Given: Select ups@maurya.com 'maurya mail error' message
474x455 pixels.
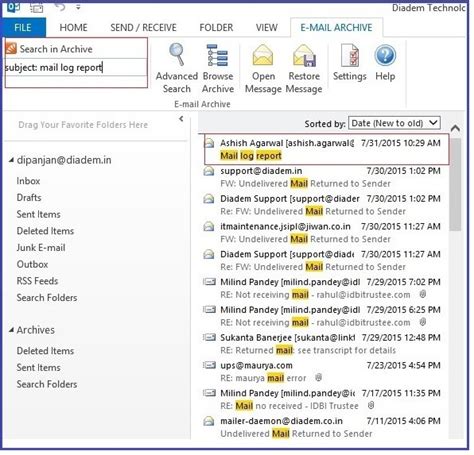Looking at the screenshot, I should 323,372.
